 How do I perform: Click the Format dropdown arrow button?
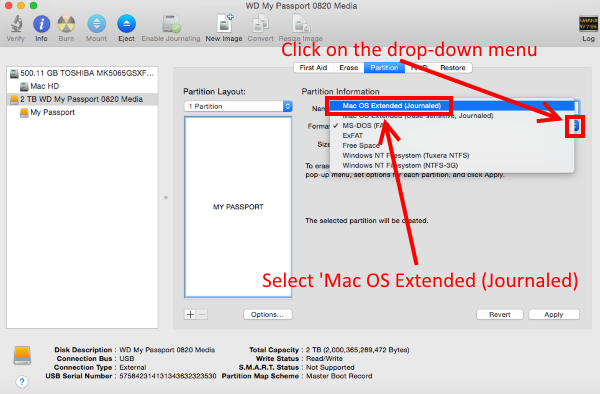coord(576,126)
